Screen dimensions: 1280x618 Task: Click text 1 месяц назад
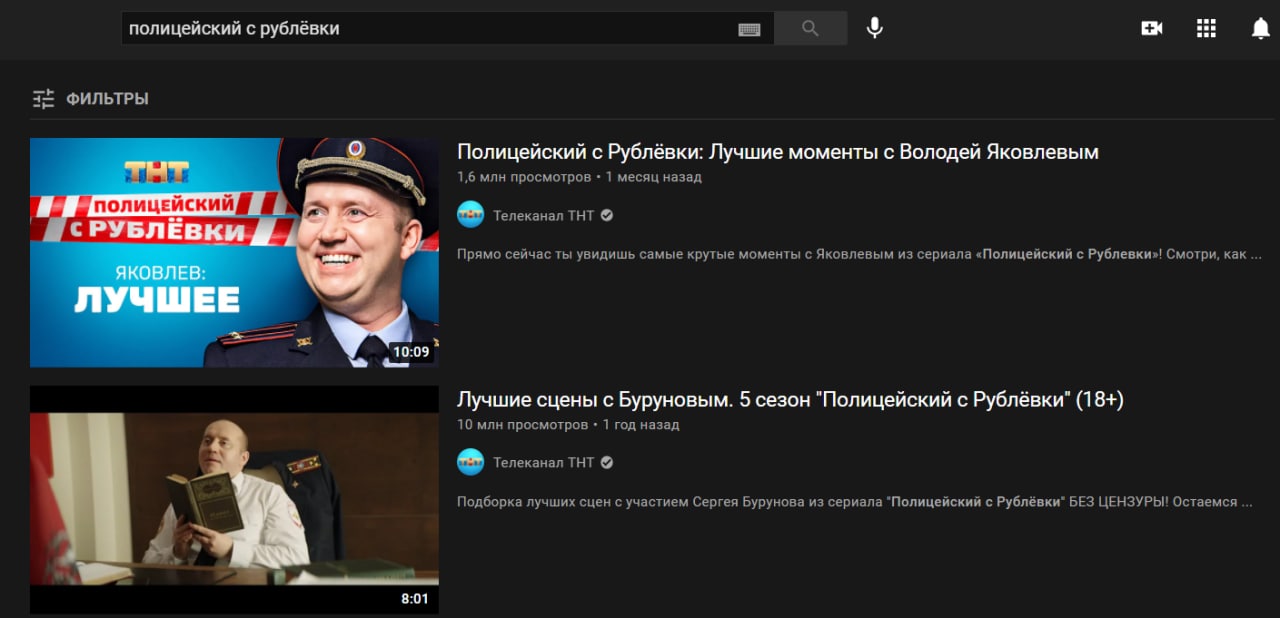tap(654, 177)
